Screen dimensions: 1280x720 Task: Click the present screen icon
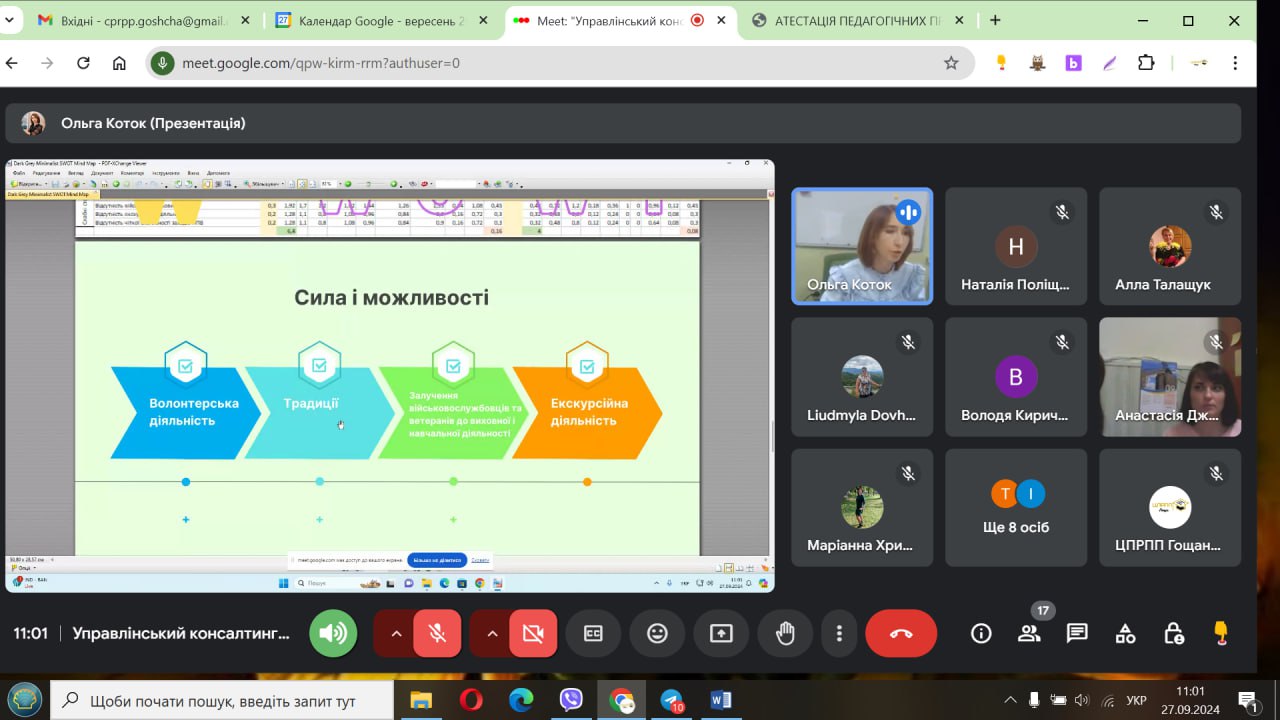pyautogui.click(x=721, y=633)
